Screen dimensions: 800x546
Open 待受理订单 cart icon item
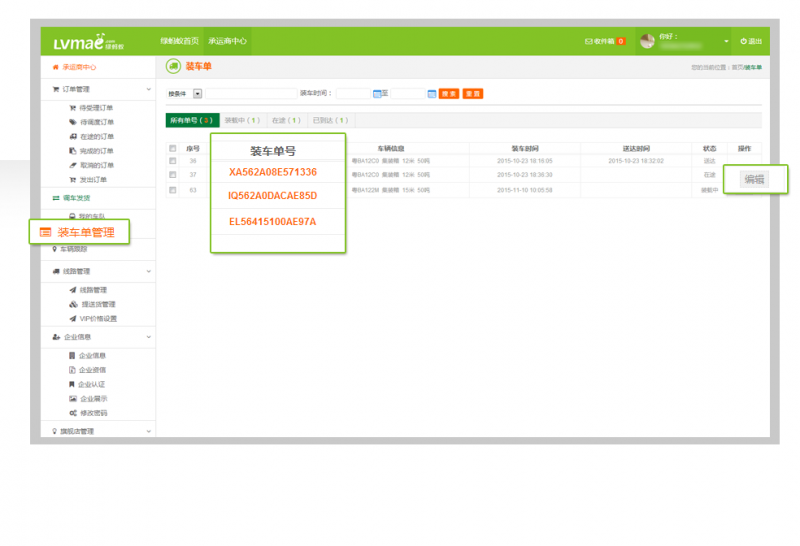[x=91, y=108]
